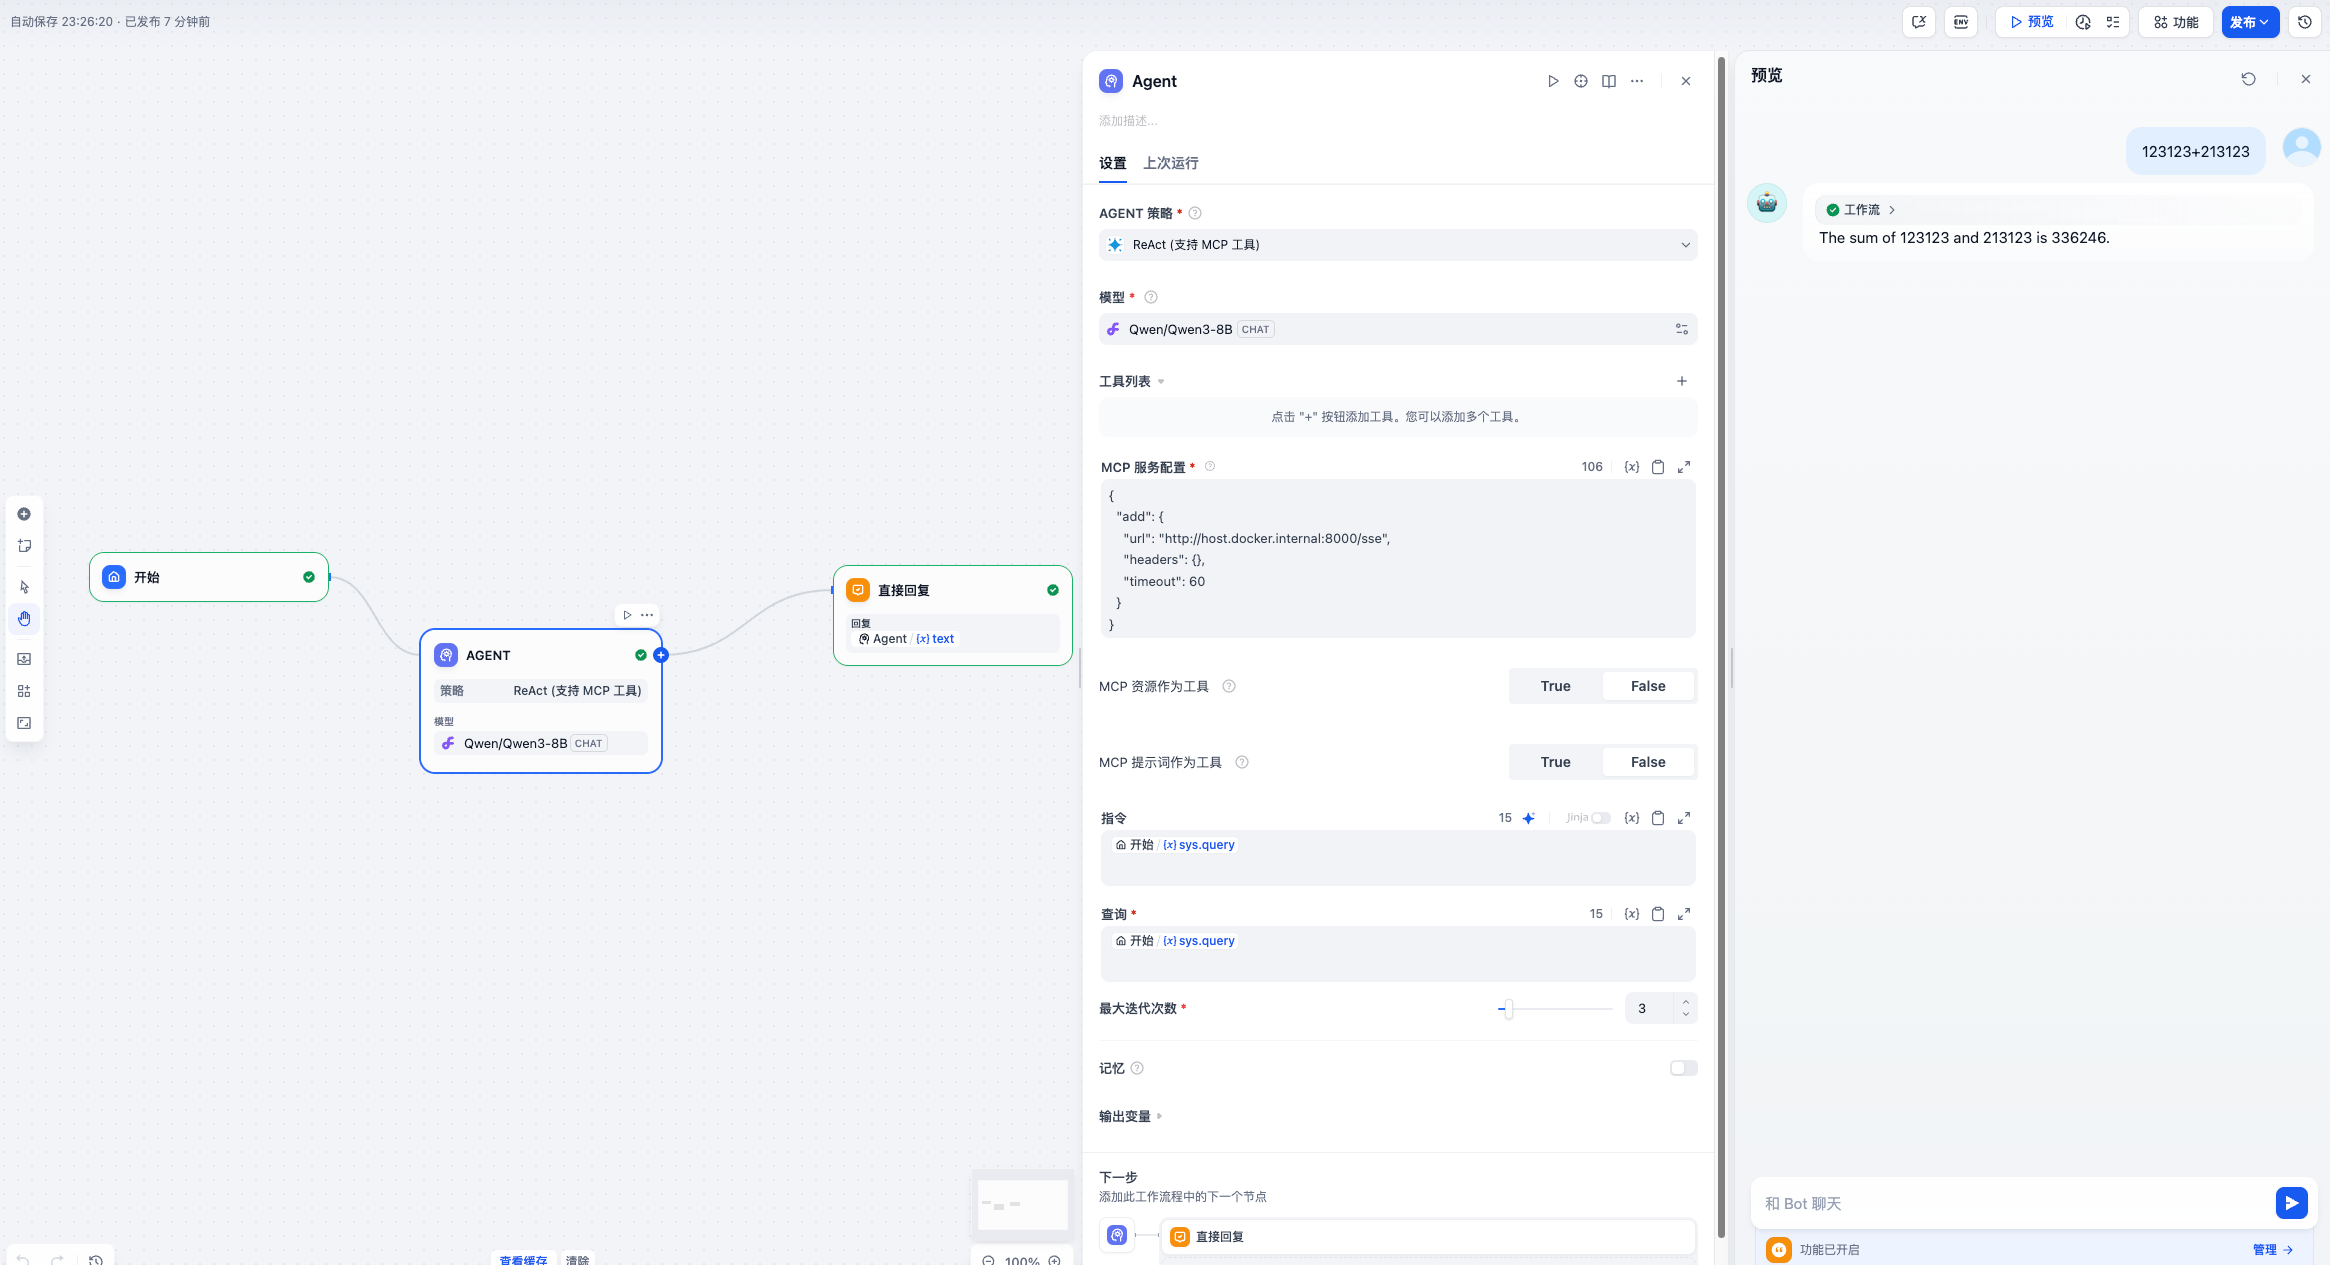Select the 开始 node on canvas
Image resolution: width=2330 pixels, height=1265 pixels.
click(209, 577)
